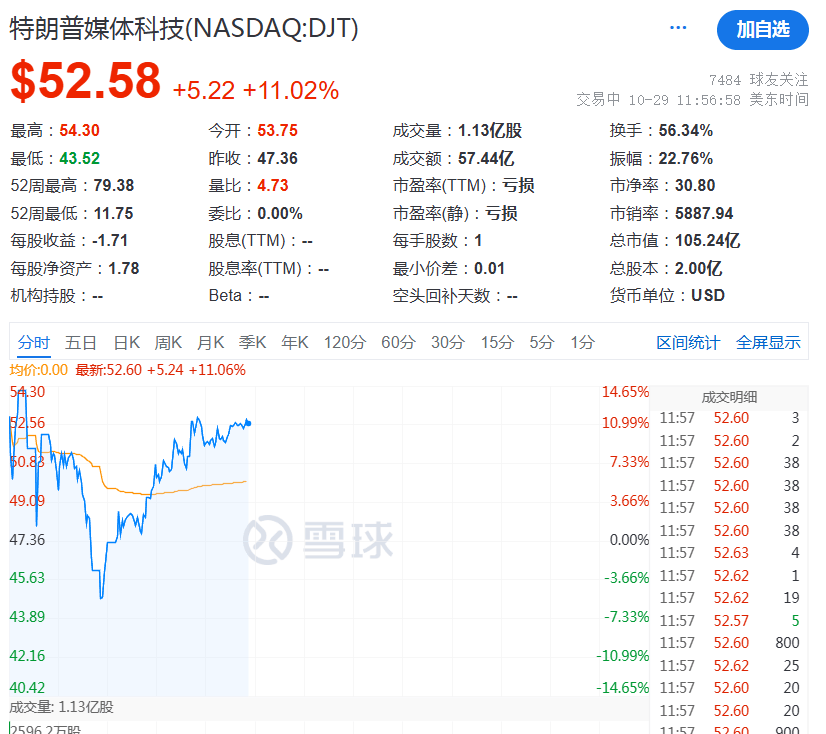Screen dimensions: 826x734
Task: Click the stock title 特朗普媒体科技(NASDAQ:DJT)
Action: (x=184, y=28)
